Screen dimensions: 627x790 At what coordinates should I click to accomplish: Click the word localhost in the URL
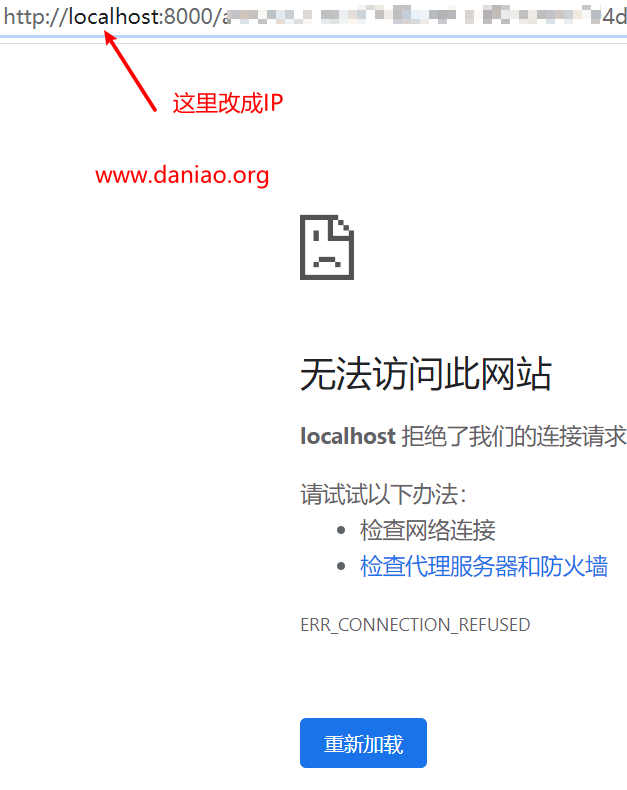click(114, 17)
